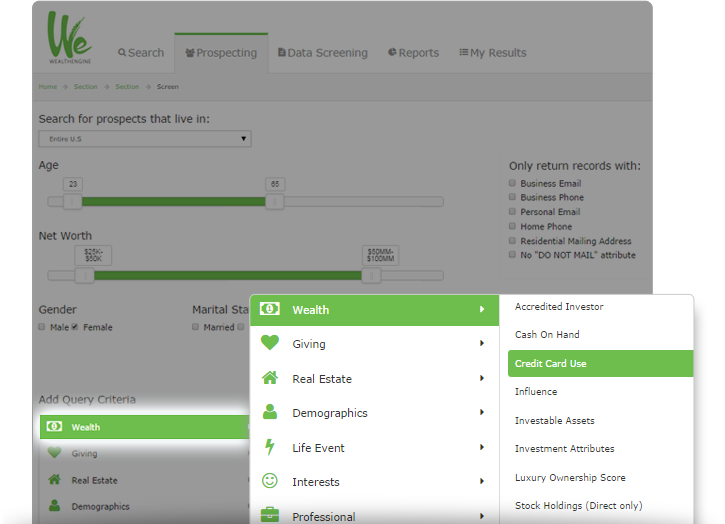Uncheck the Female gender checkbox
The image size is (725, 524).
[x=75, y=327]
